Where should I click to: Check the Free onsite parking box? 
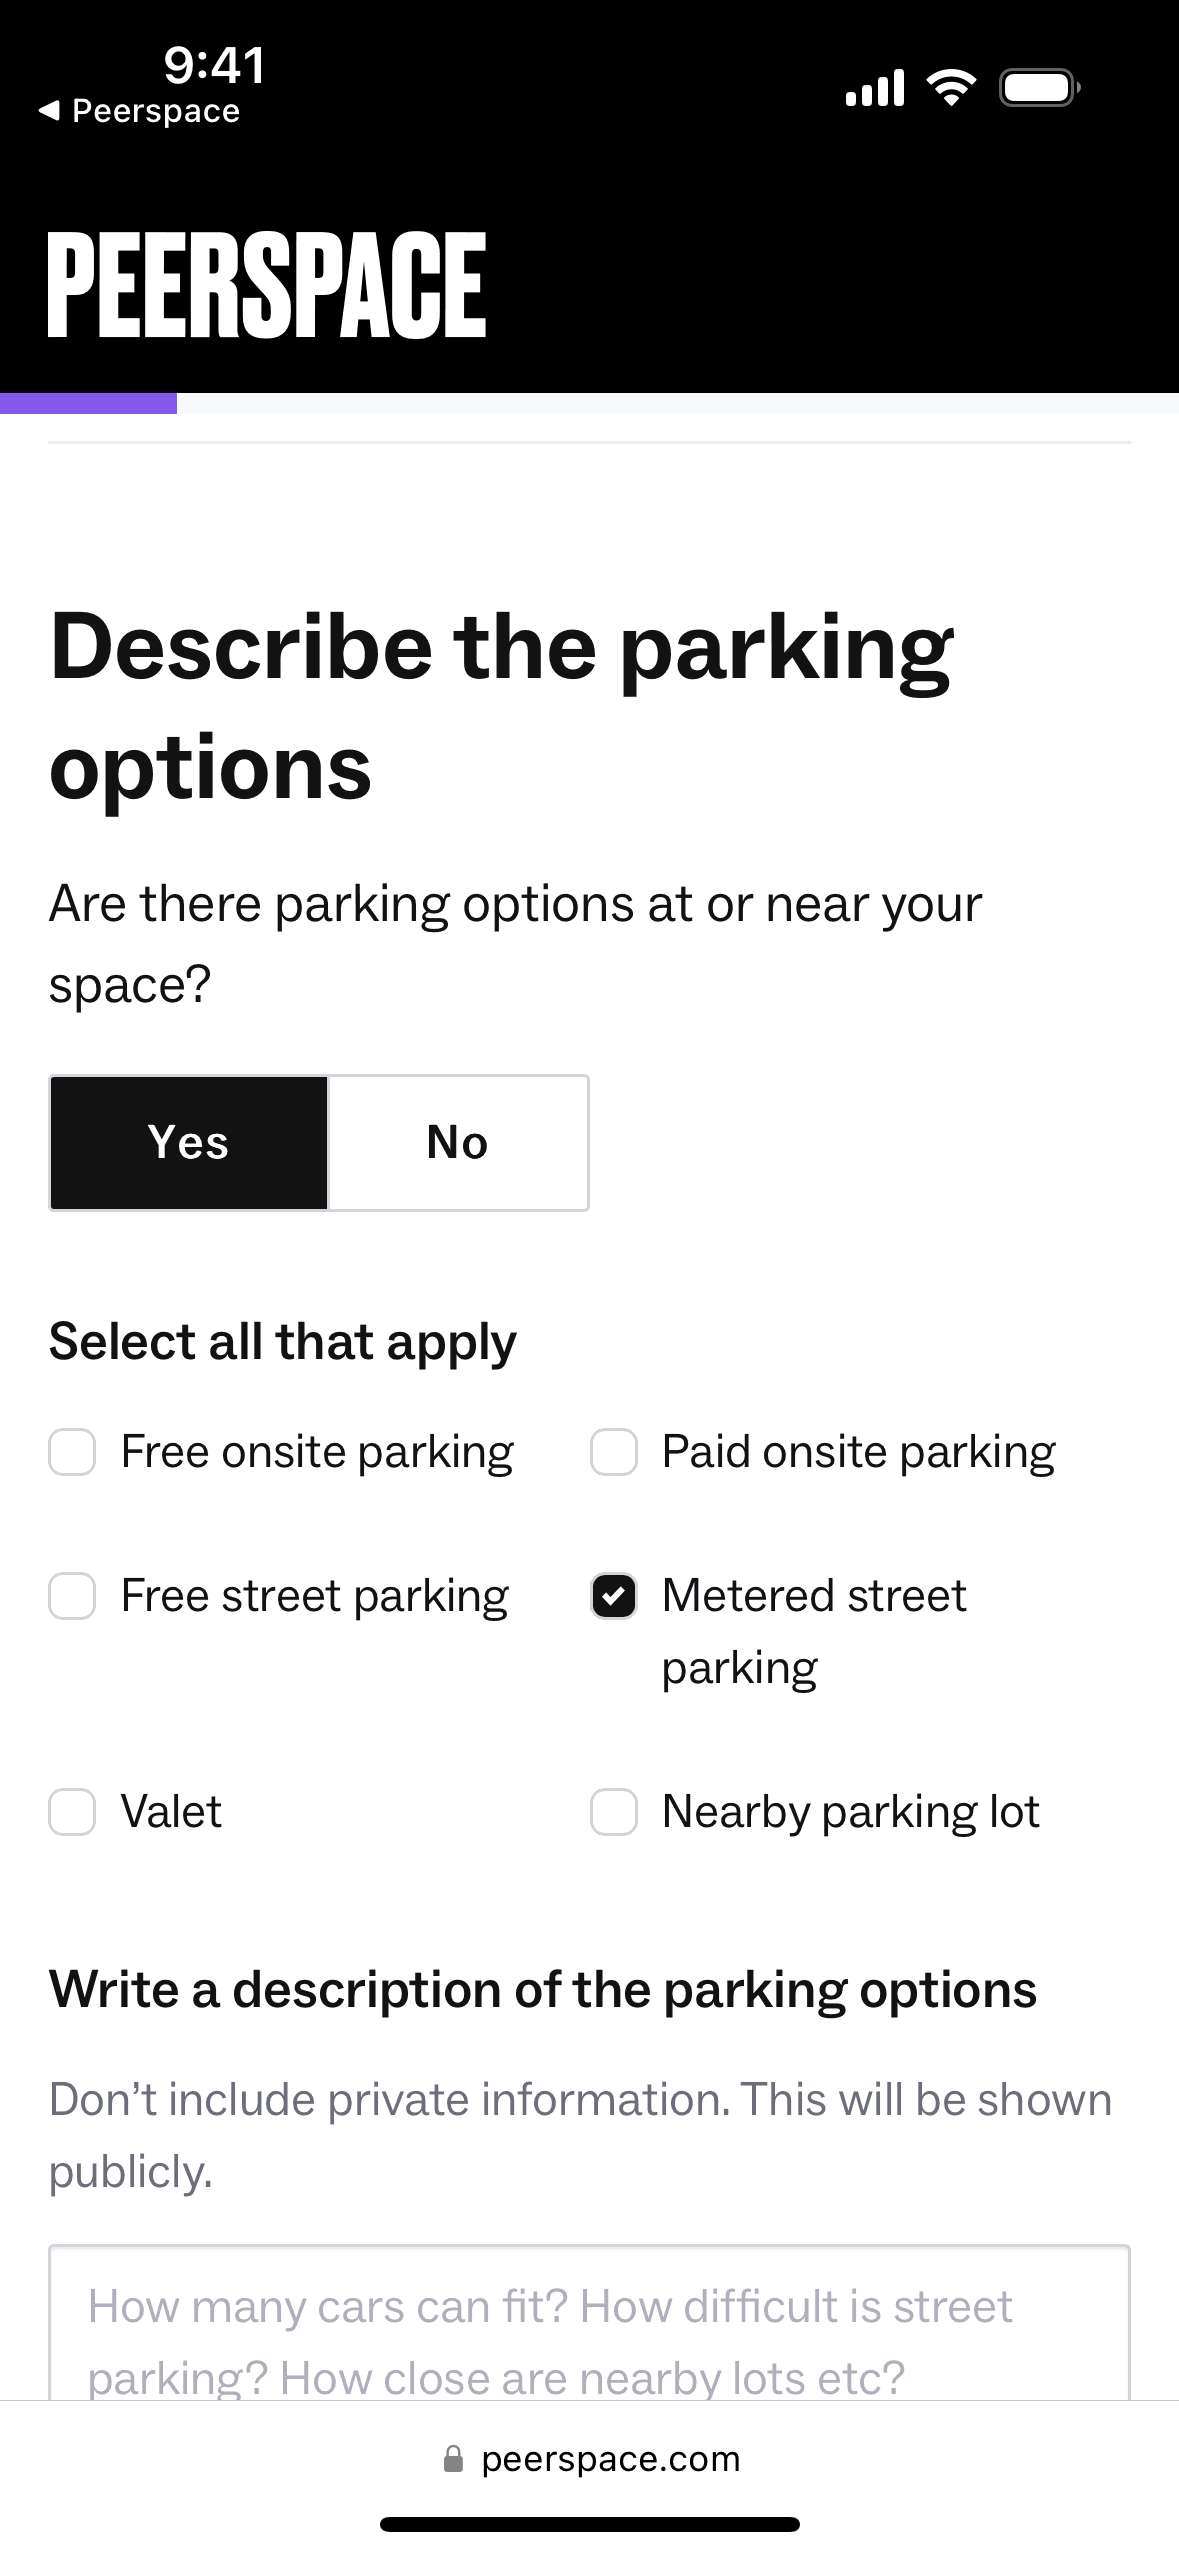pyautogui.click(x=72, y=1452)
